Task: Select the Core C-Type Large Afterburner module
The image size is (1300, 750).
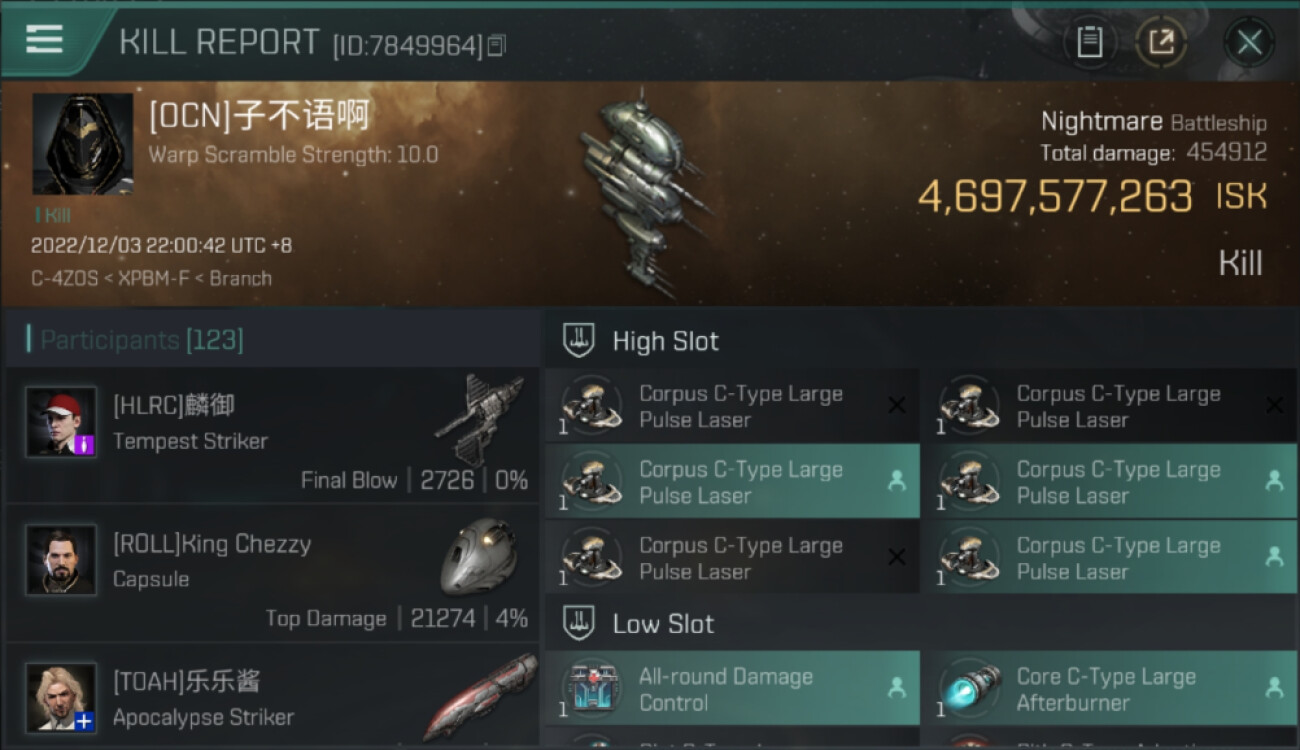Action: [1110, 688]
